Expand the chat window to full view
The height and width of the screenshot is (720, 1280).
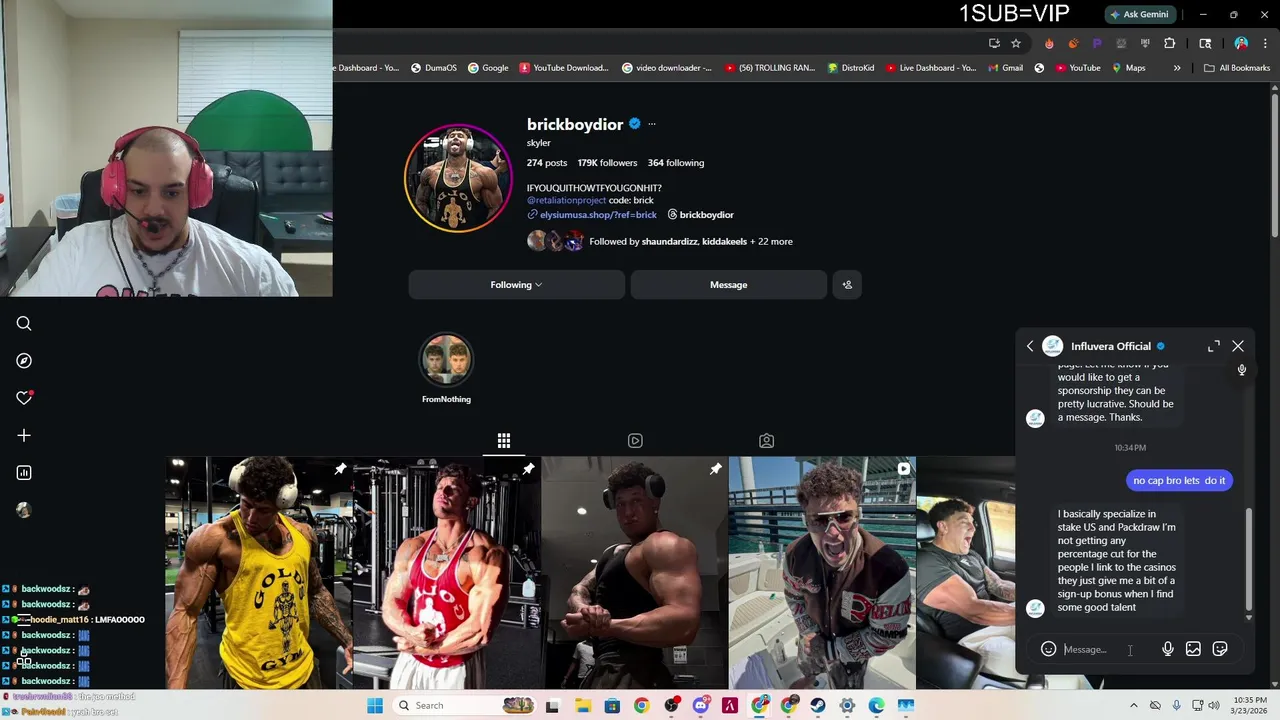(1213, 346)
